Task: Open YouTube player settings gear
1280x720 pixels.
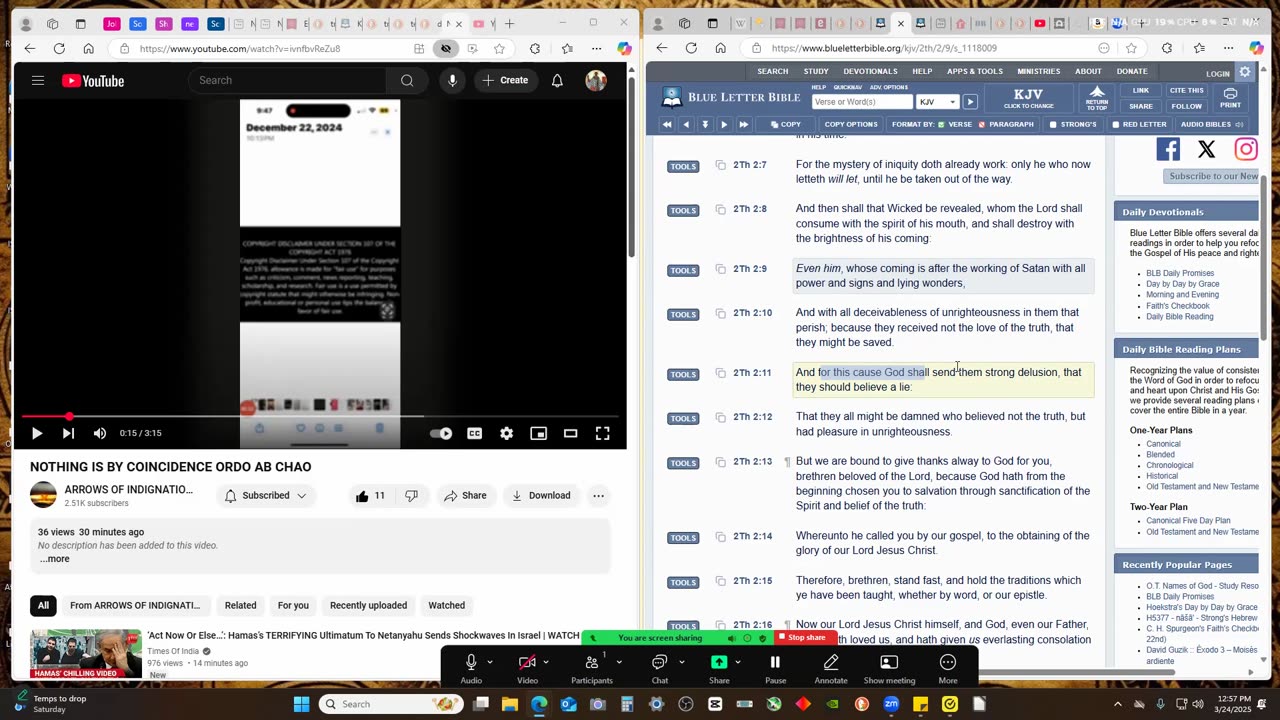Action: pos(506,433)
